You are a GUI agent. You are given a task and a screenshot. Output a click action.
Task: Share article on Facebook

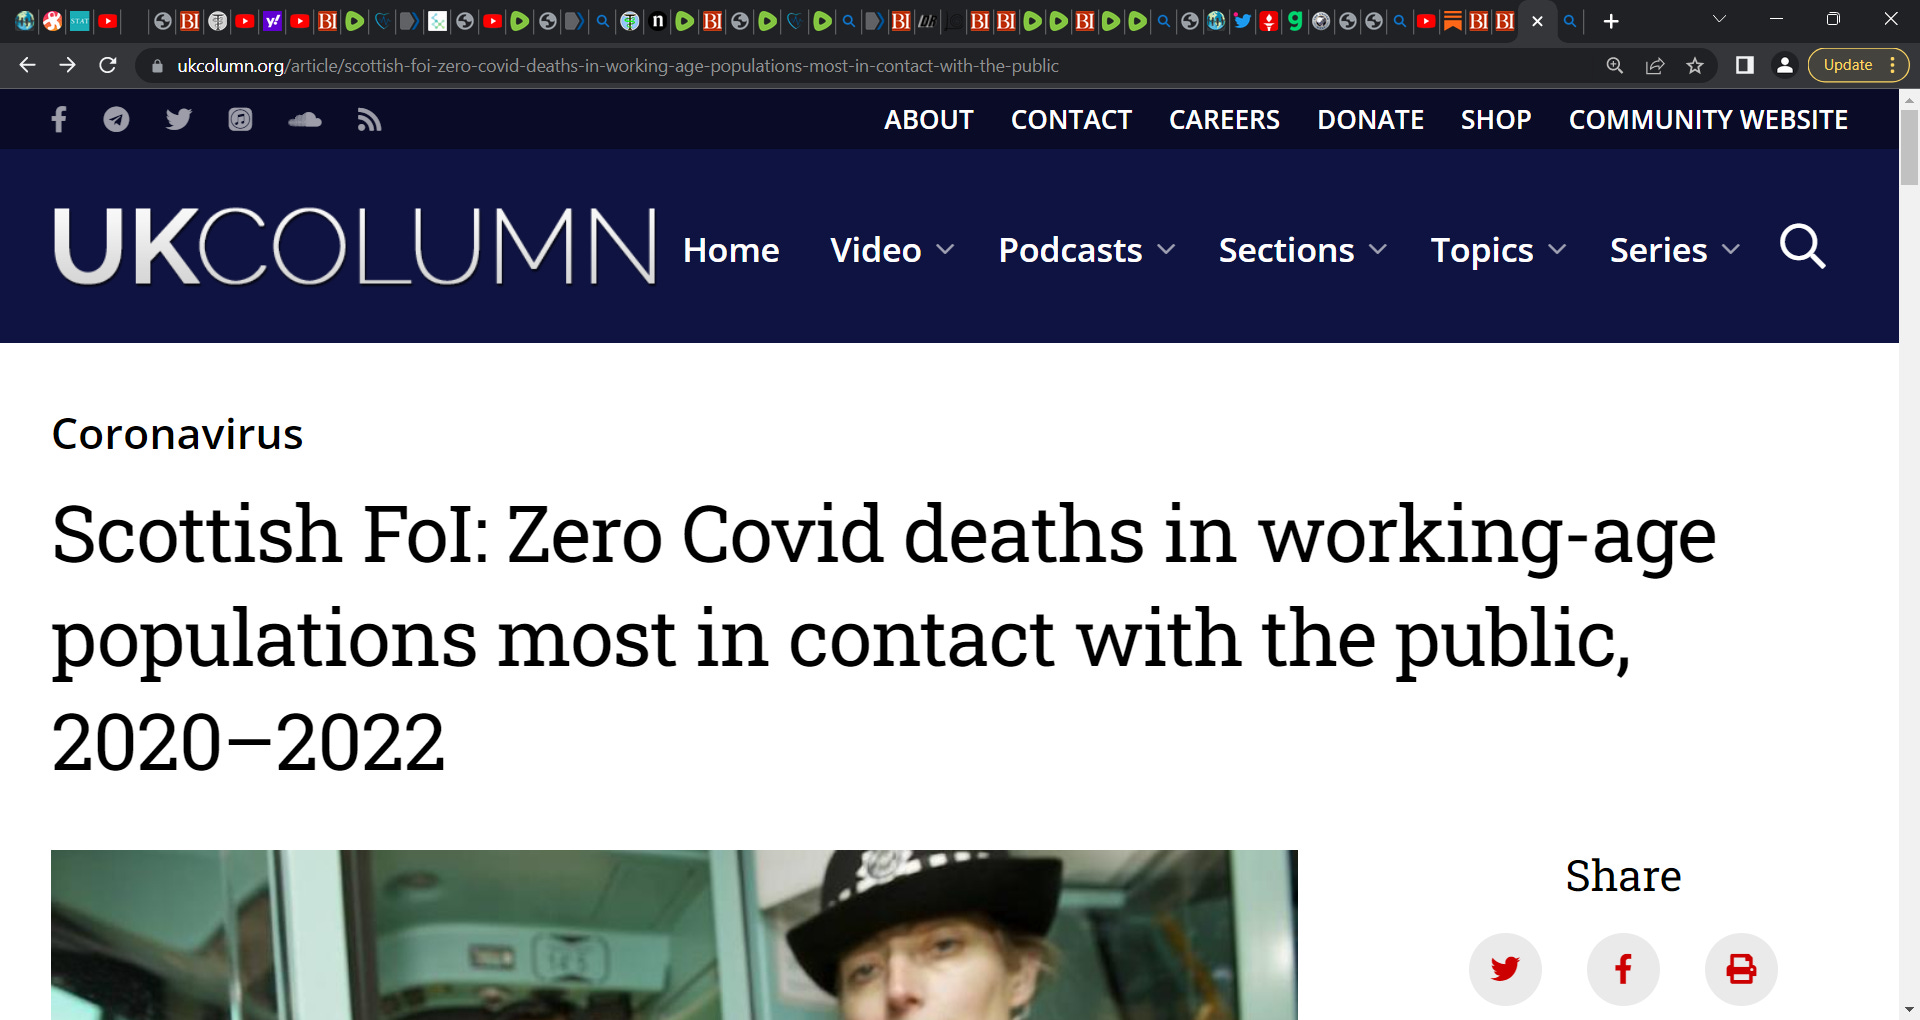pyautogui.click(x=1623, y=969)
